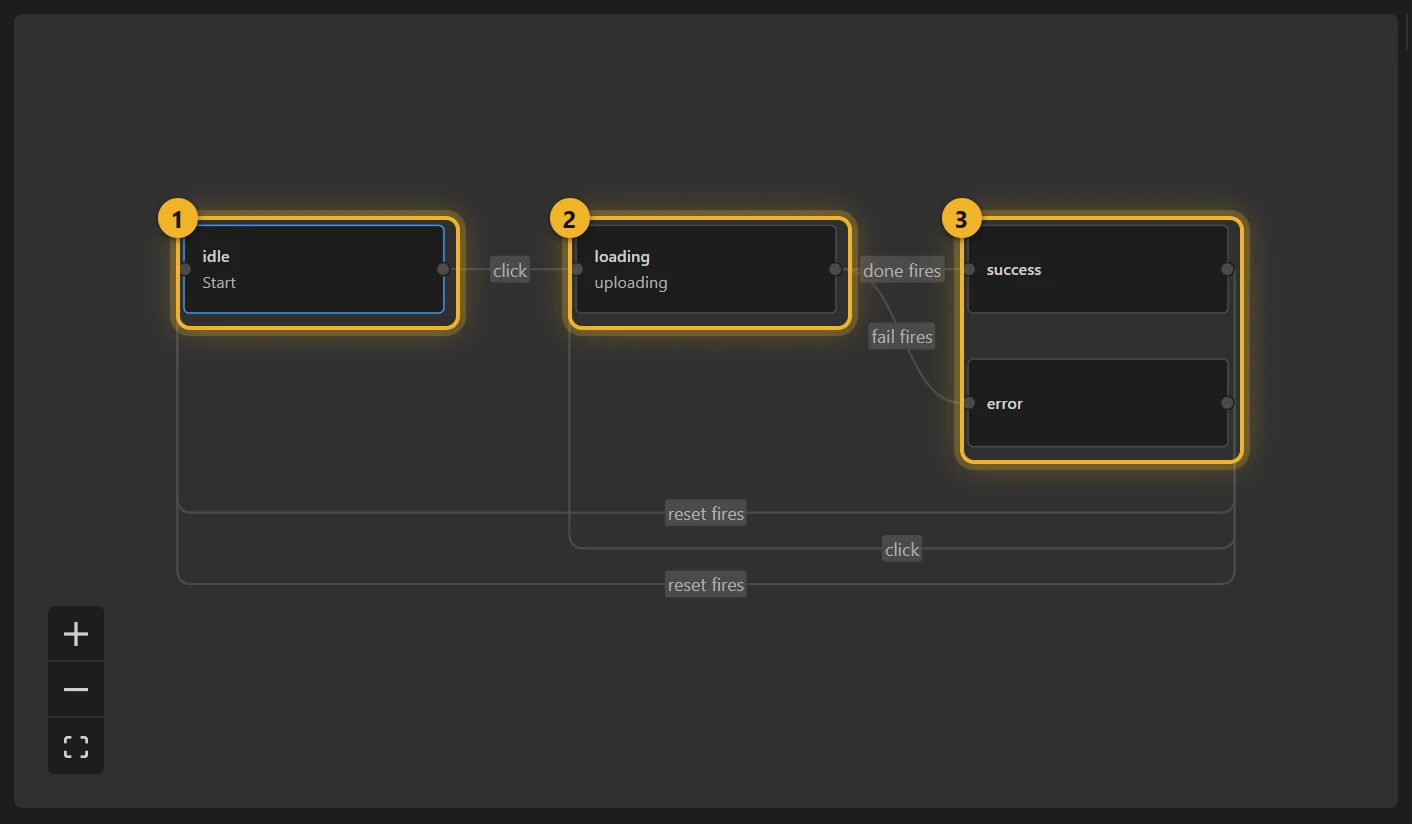Click the 'fail fires' transition label

pyautogui.click(x=902, y=337)
